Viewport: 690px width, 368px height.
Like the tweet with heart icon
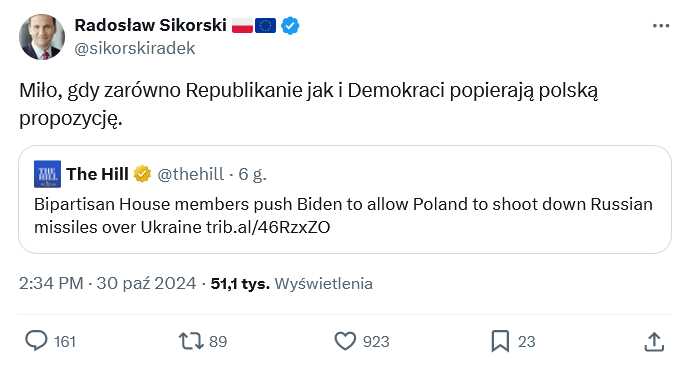345,341
